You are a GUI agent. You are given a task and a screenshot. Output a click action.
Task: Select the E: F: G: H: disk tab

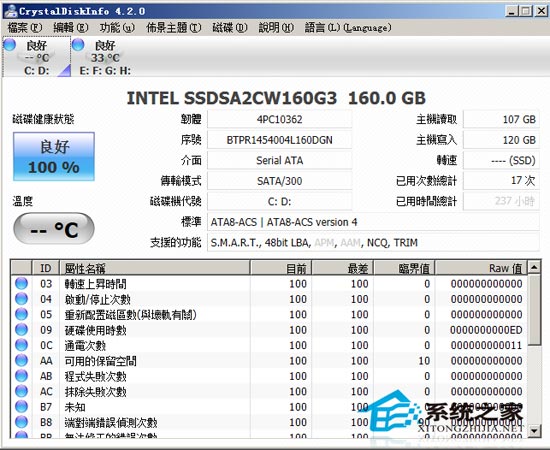tap(105, 57)
